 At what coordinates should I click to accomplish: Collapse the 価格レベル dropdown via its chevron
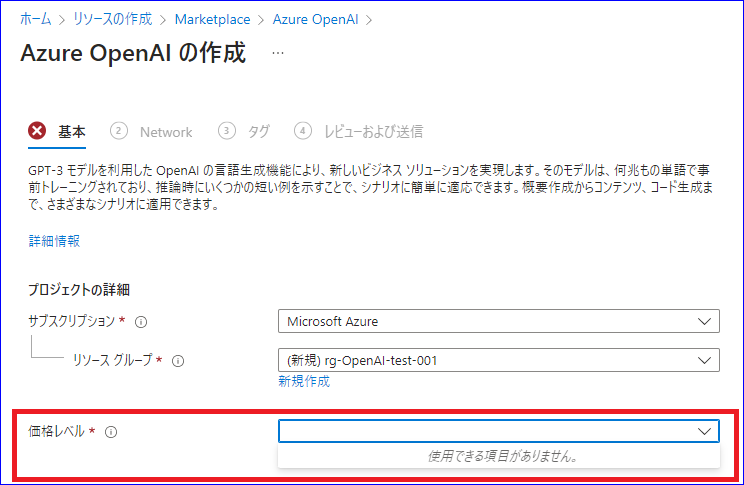click(704, 431)
